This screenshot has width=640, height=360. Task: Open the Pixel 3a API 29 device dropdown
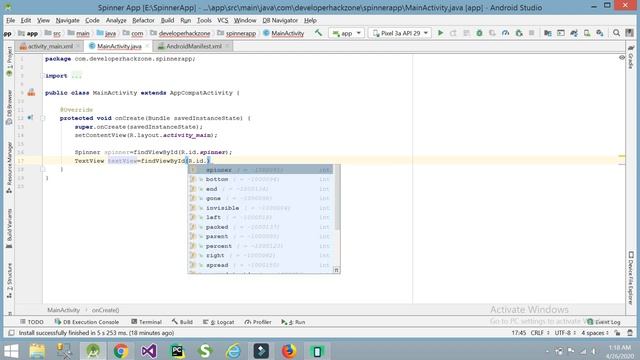point(400,33)
